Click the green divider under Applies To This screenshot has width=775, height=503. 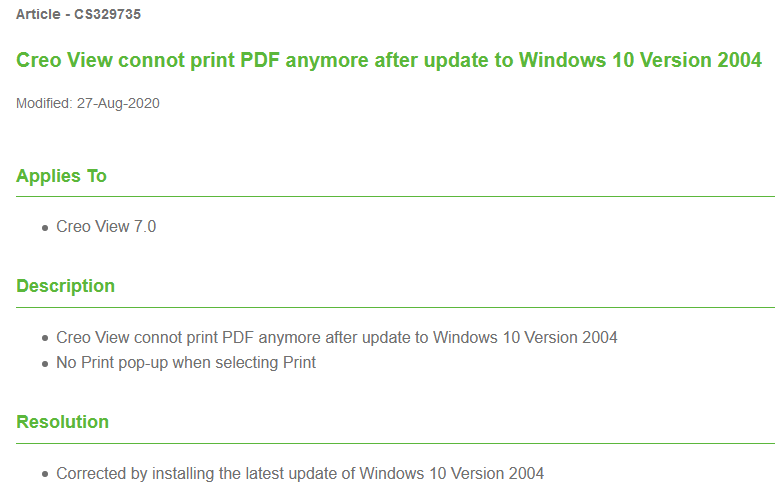395,197
